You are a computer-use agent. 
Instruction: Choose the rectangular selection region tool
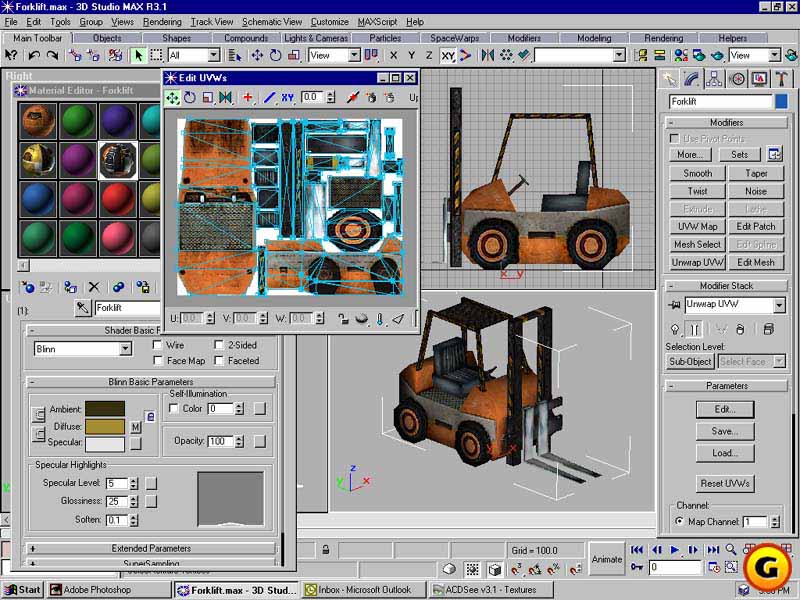point(157,55)
